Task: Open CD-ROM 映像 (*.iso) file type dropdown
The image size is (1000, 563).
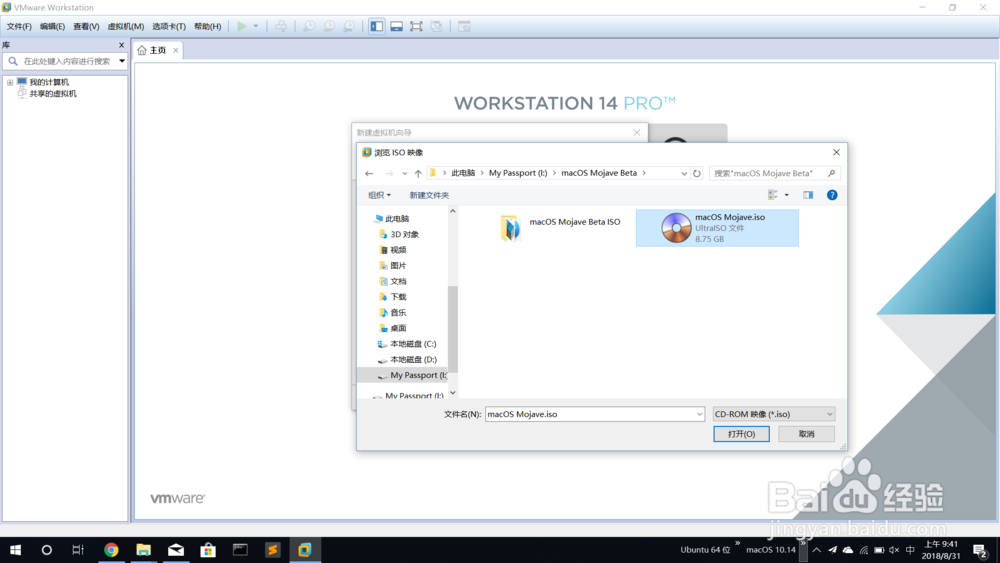Action: pyautogui.click(x=773, y=414)
